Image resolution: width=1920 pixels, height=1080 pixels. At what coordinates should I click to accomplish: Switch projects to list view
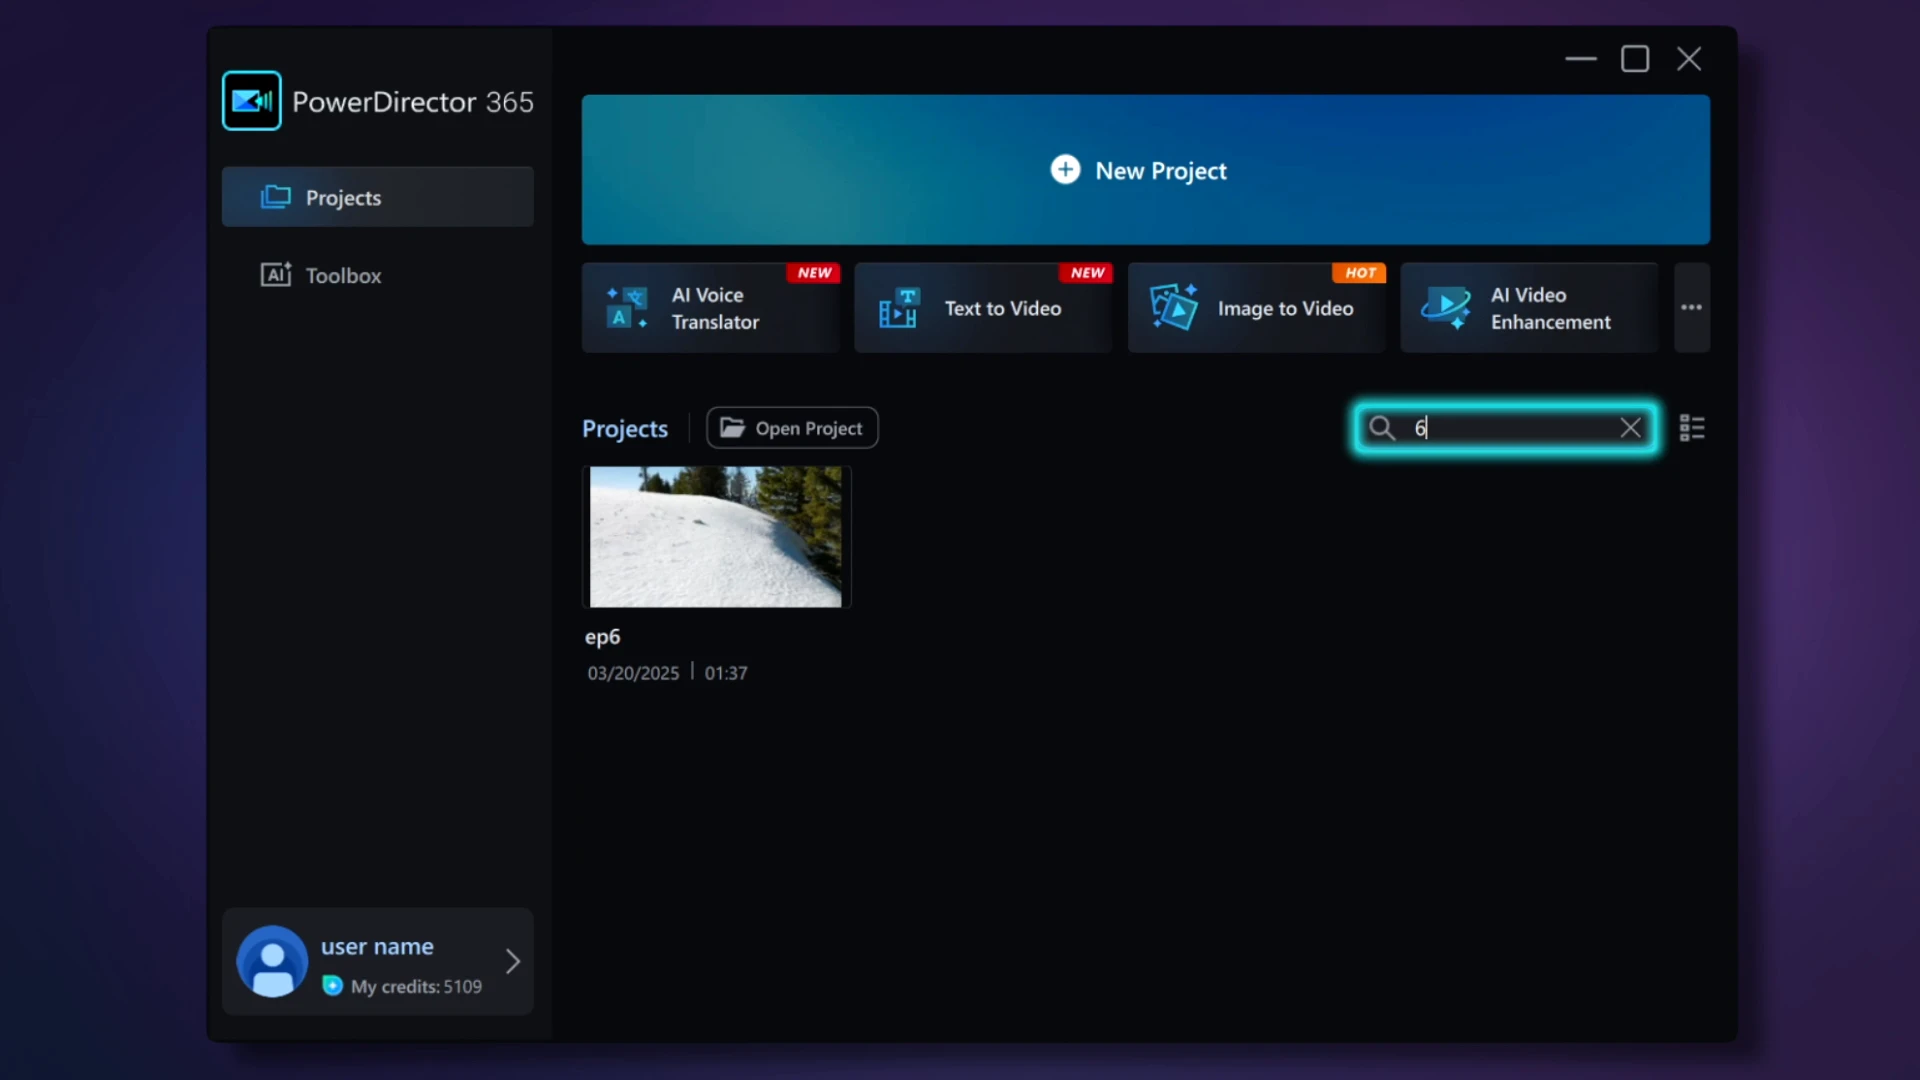(1692, 428)
